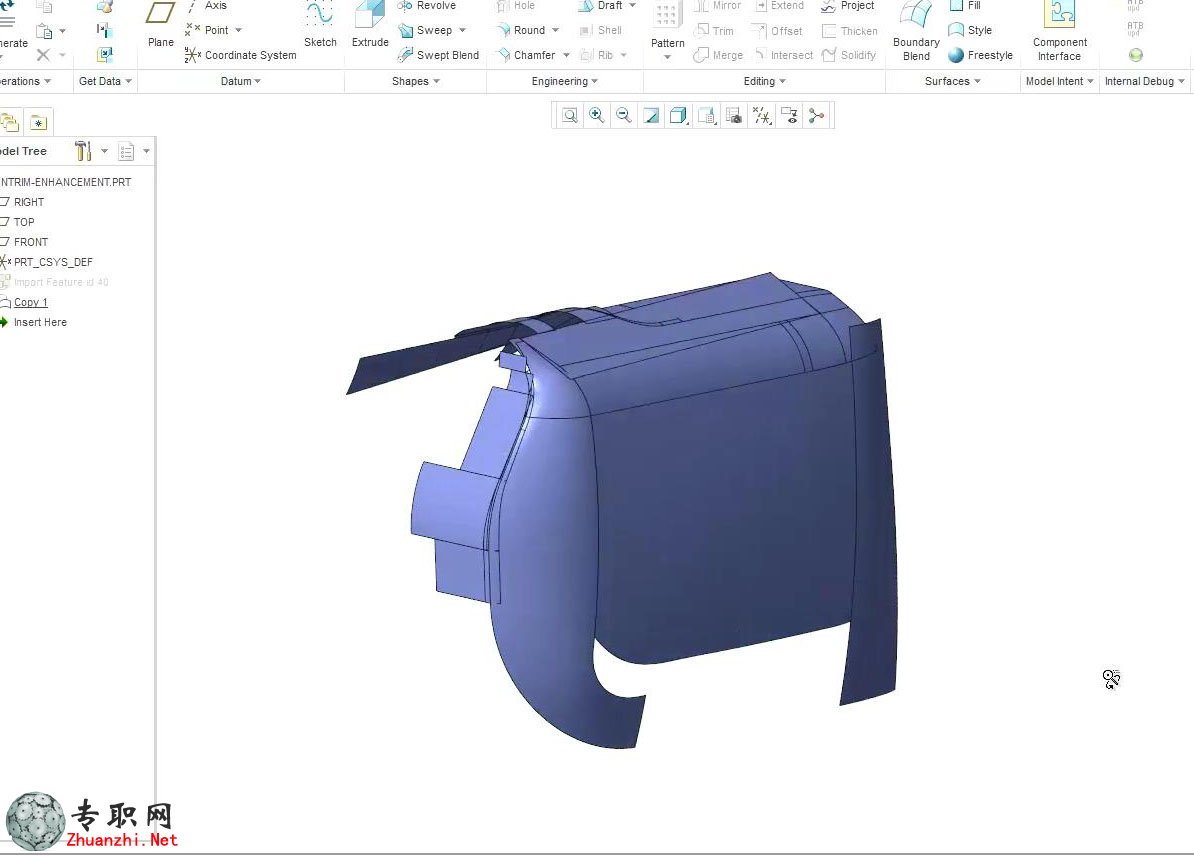Switch to the Favorites tab icon
The width and height of the screenshot is (1194, 856).
click(x=38, y=122)
